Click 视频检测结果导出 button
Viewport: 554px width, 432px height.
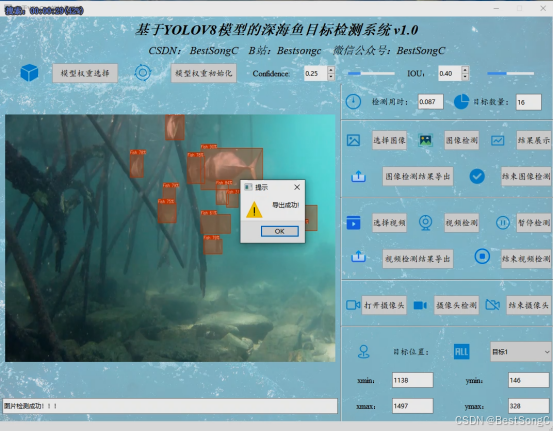coord(418,259)
